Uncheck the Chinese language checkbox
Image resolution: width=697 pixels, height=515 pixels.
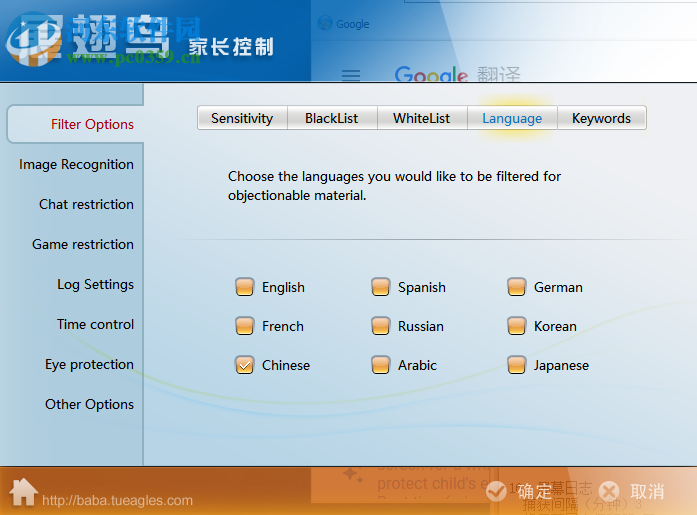(x=244, y=365)
